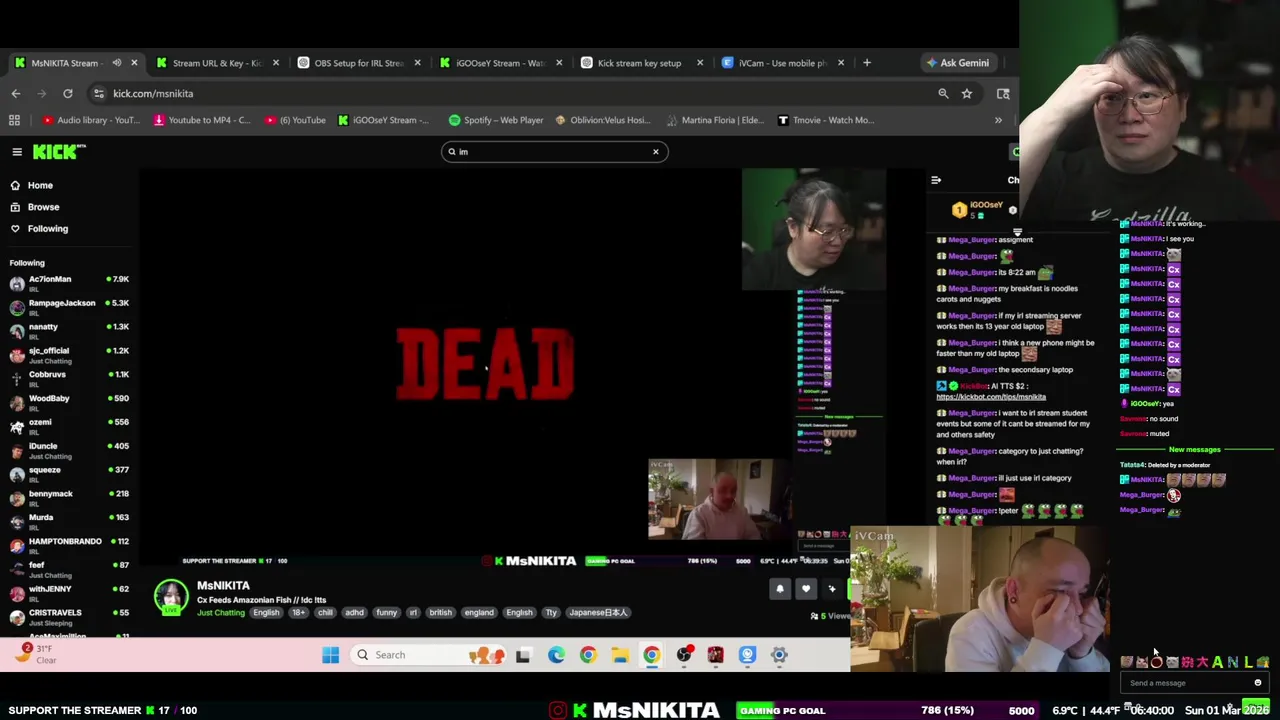Open Spotify Web Player bookmark
Viewport: 1280px width, 720px height.
coord(496,120)
